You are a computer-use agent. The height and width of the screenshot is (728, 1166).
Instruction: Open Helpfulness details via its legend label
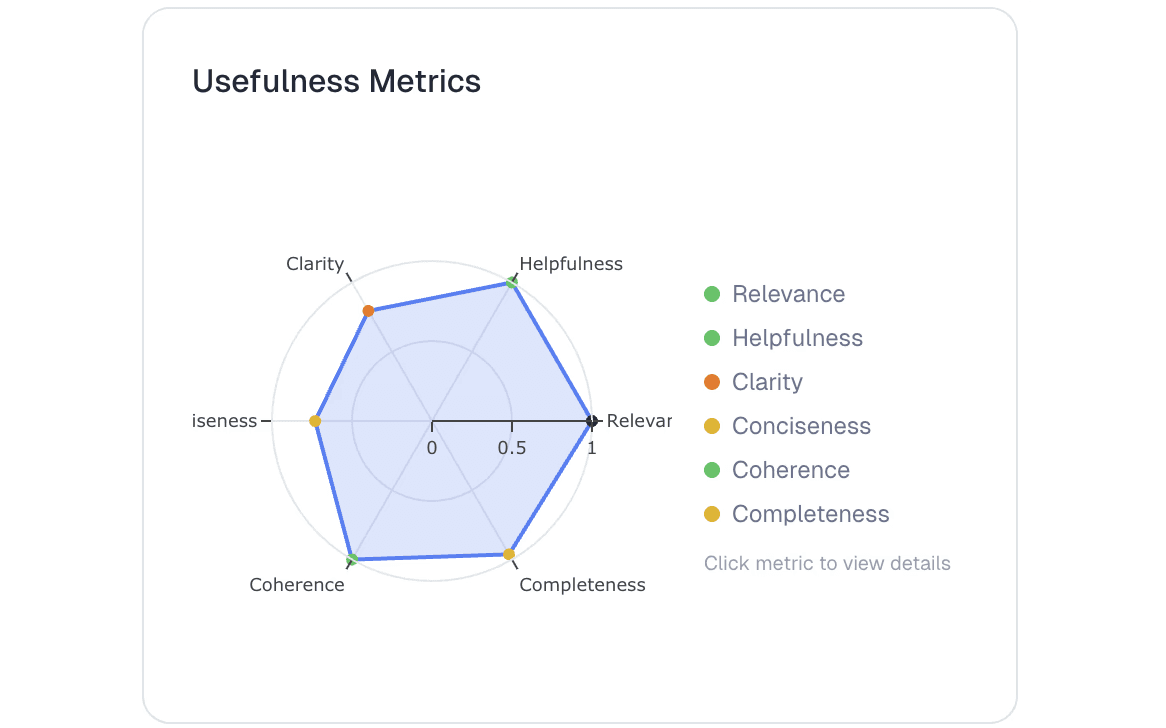[x=797, y=338]
